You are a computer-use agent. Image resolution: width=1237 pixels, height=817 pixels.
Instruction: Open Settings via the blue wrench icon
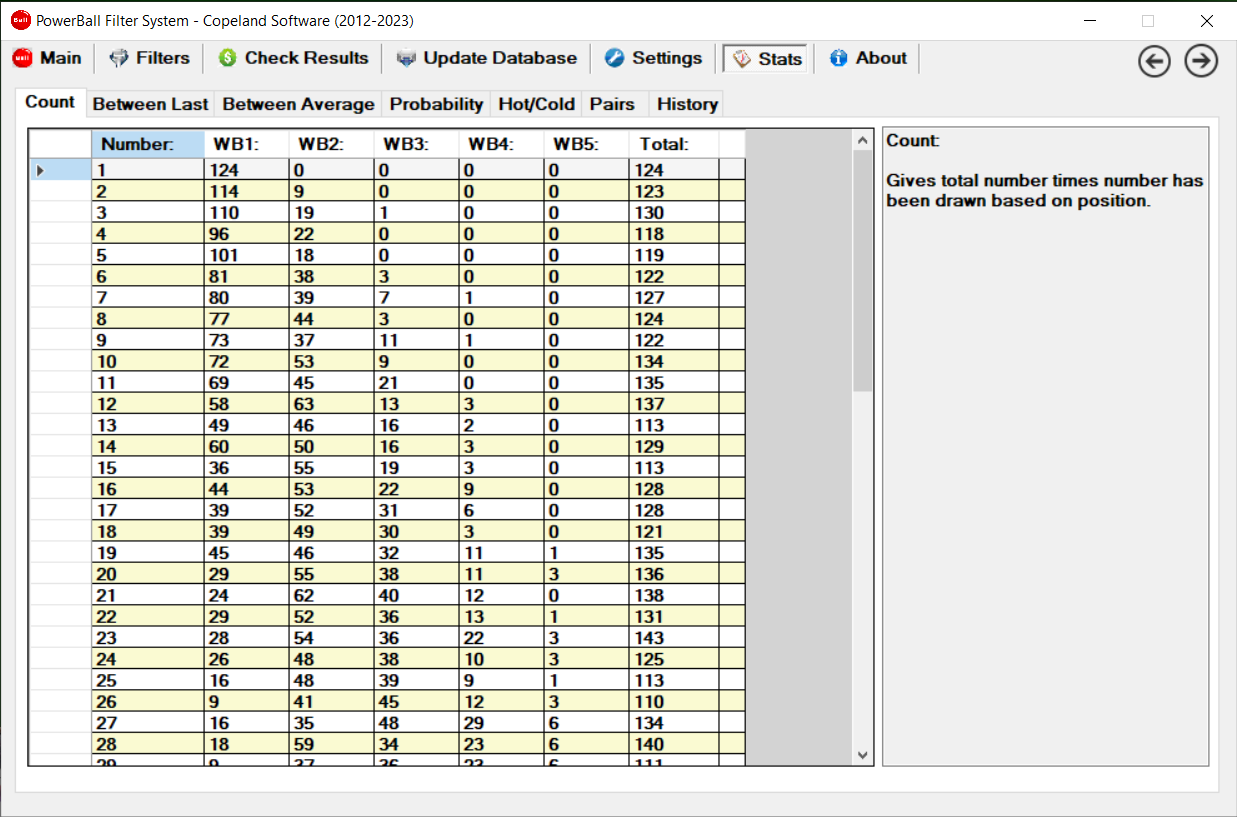point(615,58)
